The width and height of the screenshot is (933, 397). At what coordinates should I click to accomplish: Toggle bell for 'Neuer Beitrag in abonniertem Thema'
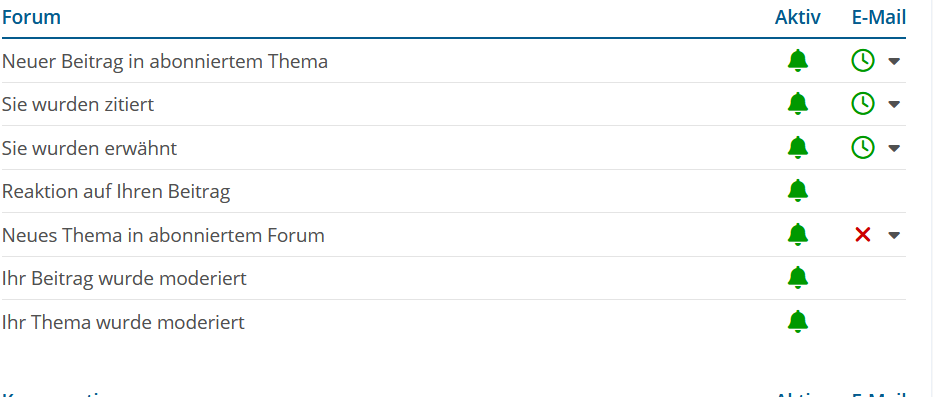(x=798, y=61)
